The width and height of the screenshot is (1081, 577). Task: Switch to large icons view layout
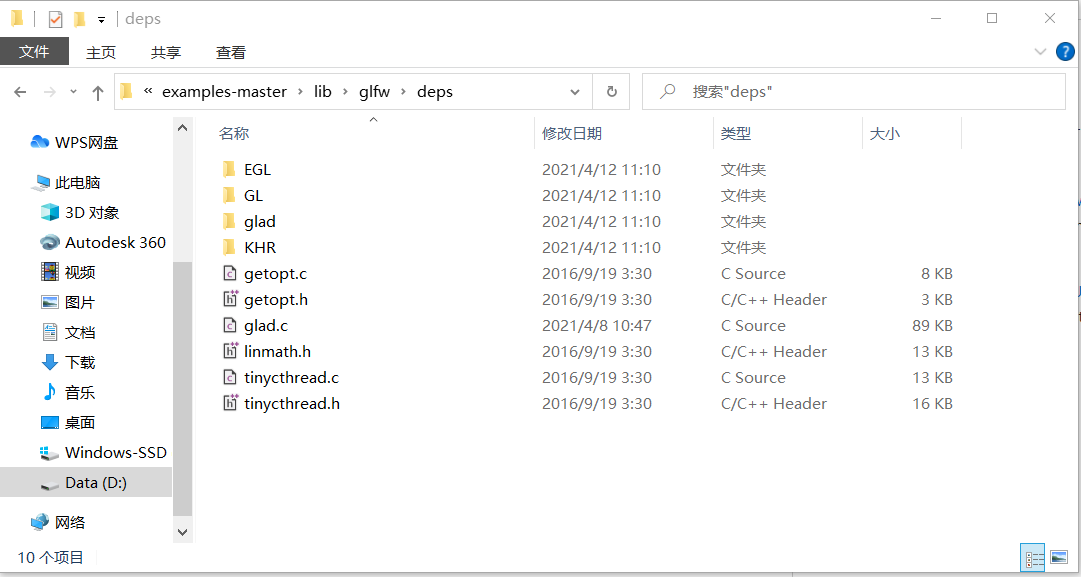[1058, 557]
